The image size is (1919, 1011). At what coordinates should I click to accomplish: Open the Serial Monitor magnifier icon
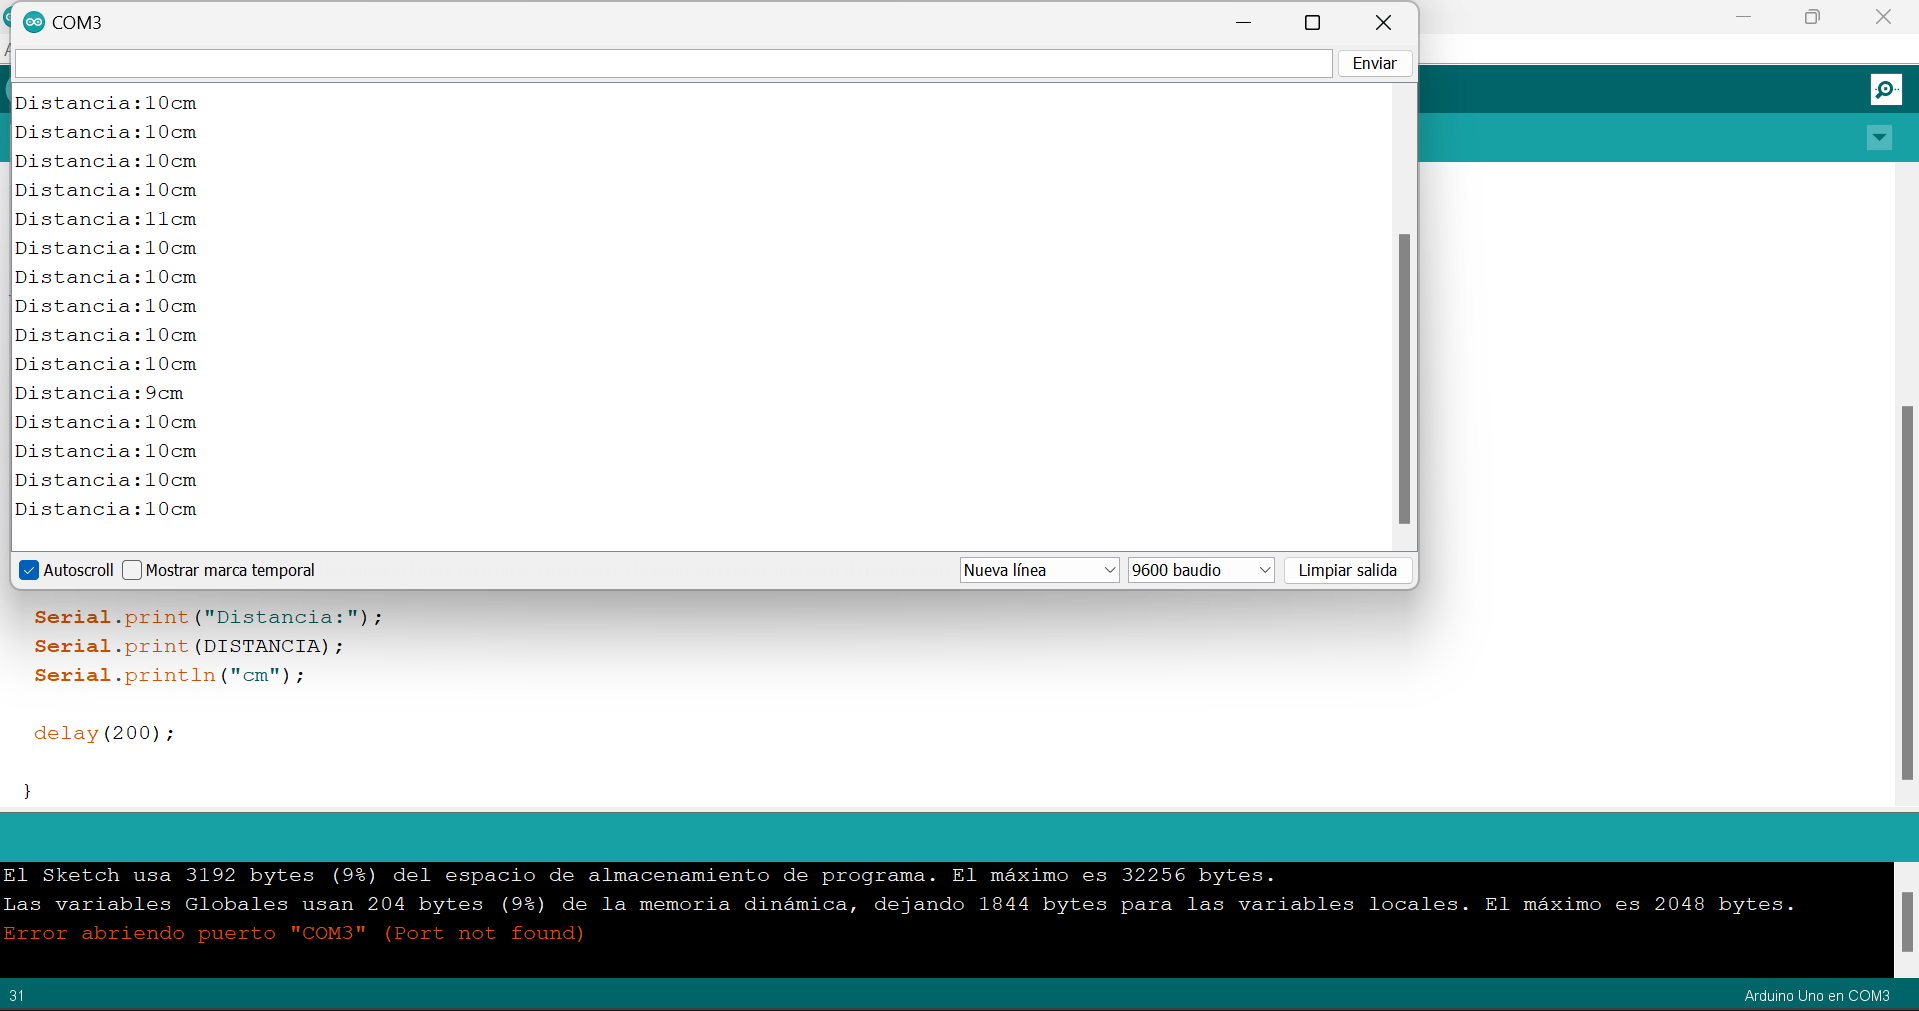tap(1885, 90)
